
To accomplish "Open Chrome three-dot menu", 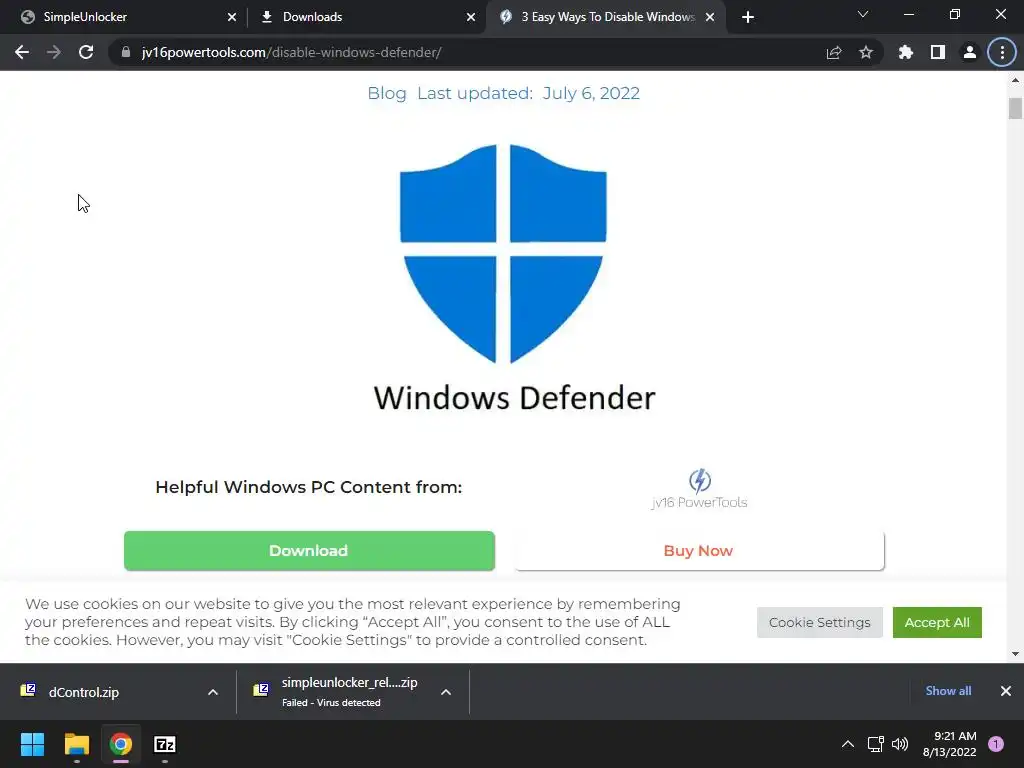I will click(x=1002, y=52).
